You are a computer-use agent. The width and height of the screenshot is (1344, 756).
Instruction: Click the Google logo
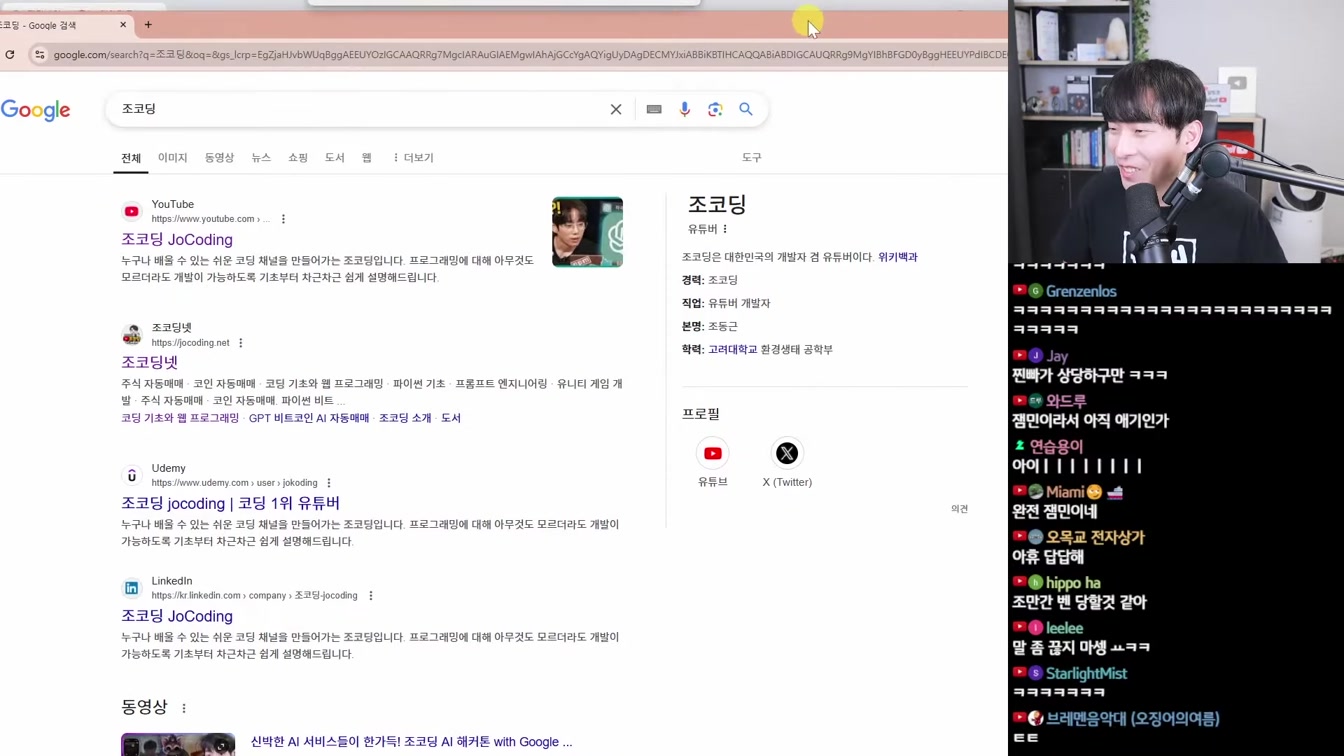click(x=35, y=110)
